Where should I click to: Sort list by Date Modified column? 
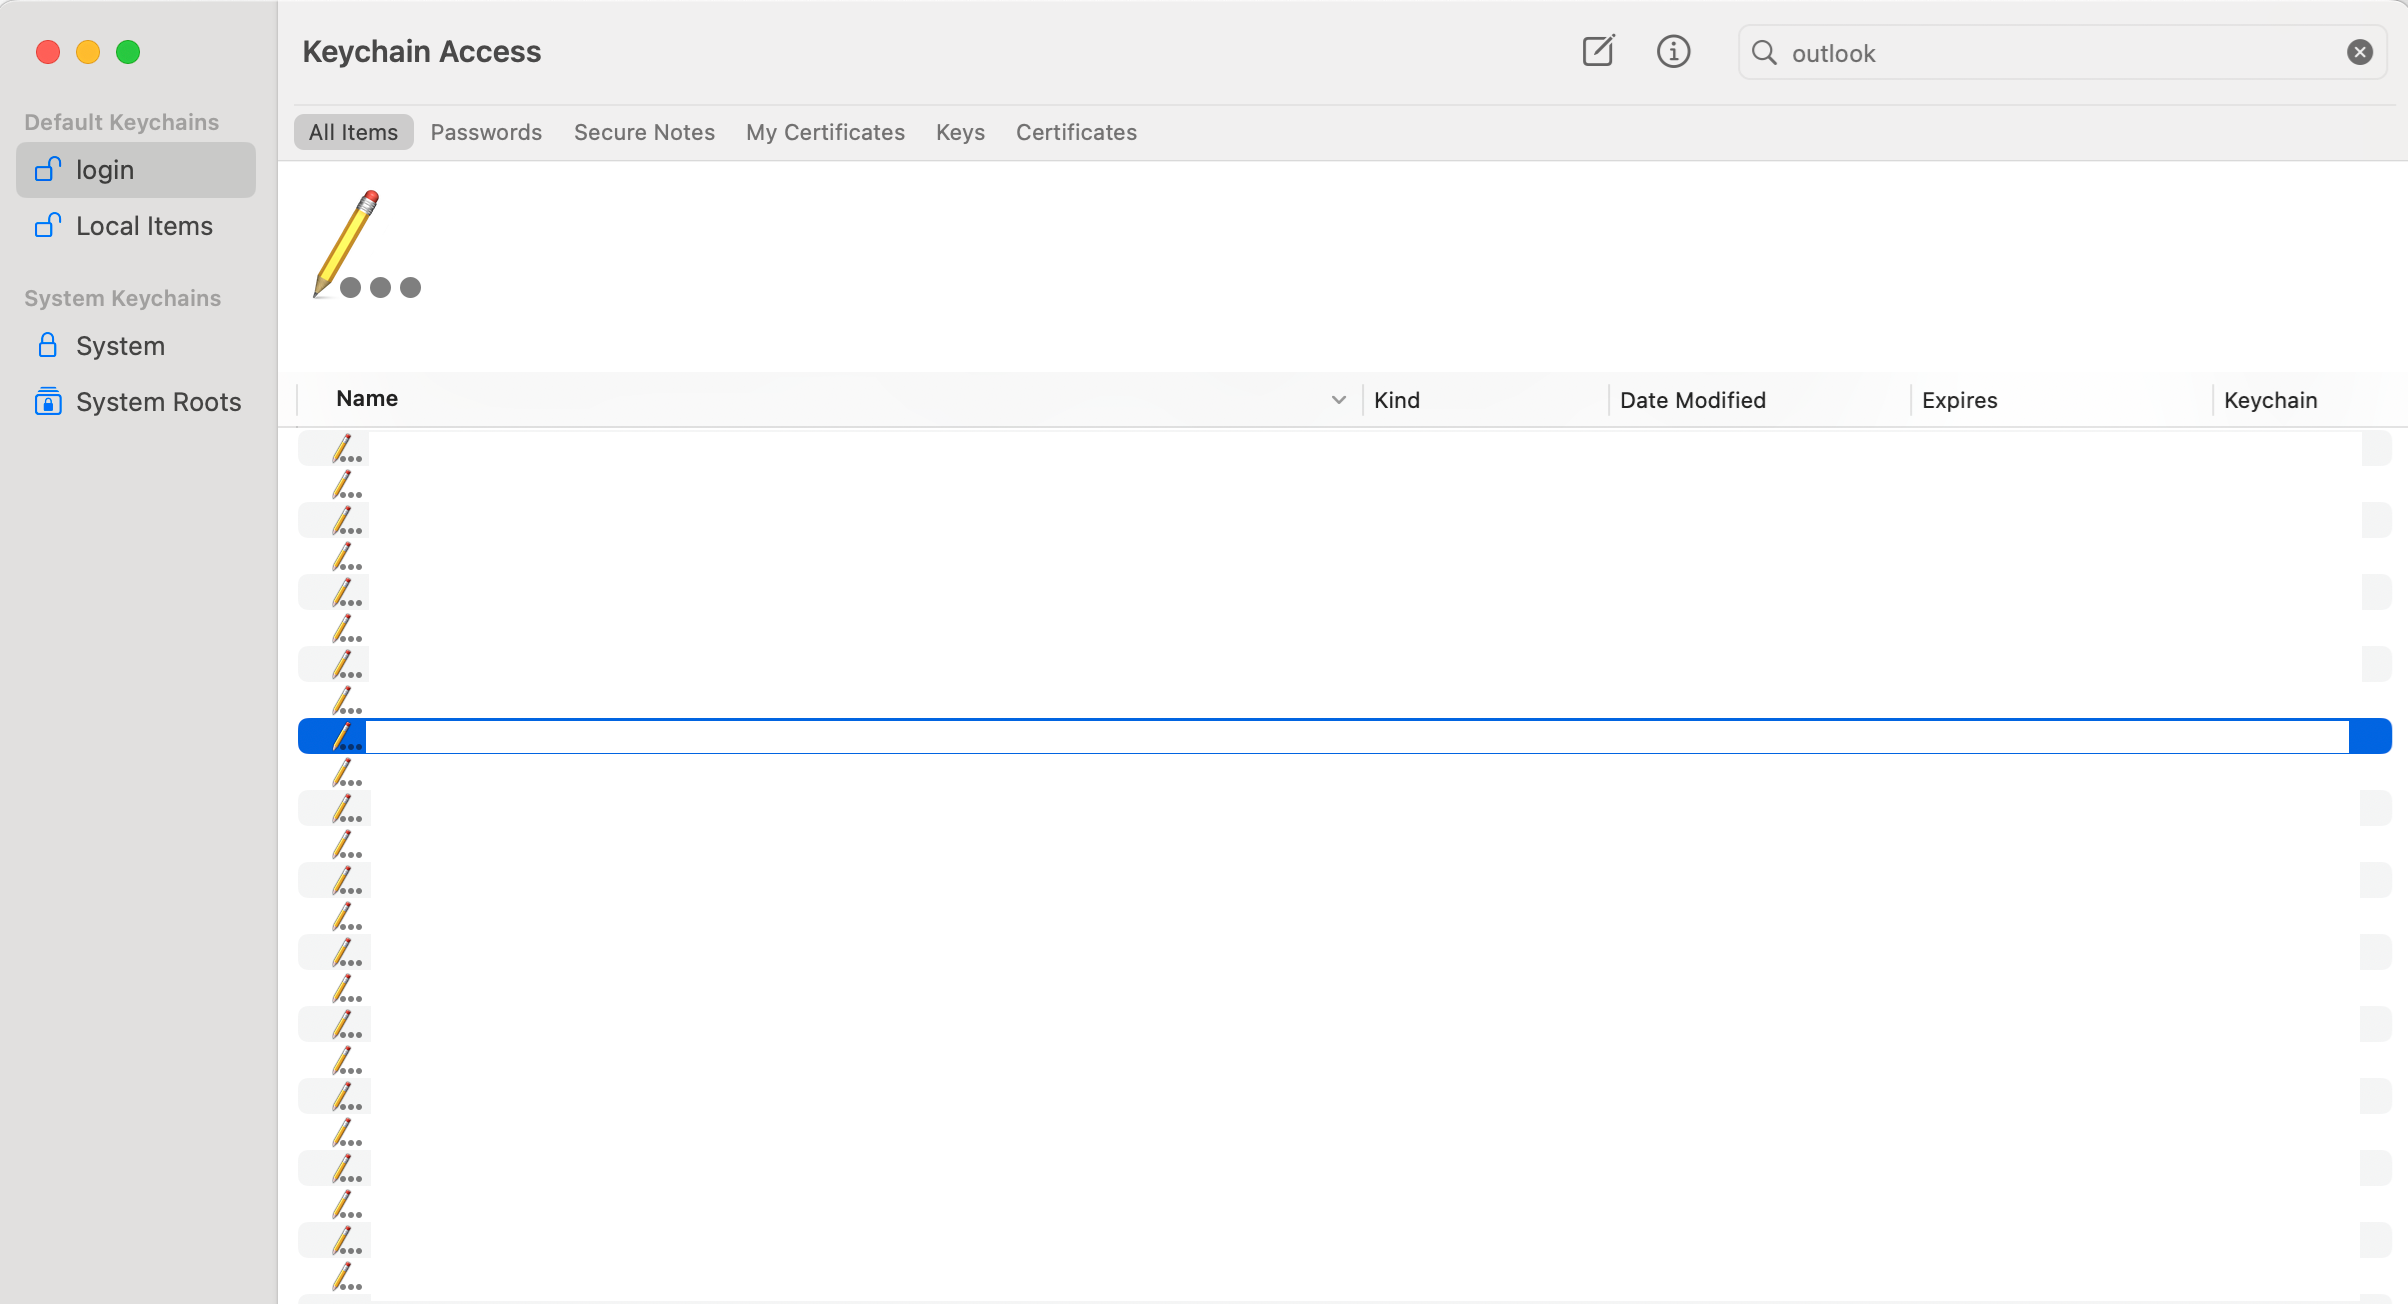point(1692,400)
